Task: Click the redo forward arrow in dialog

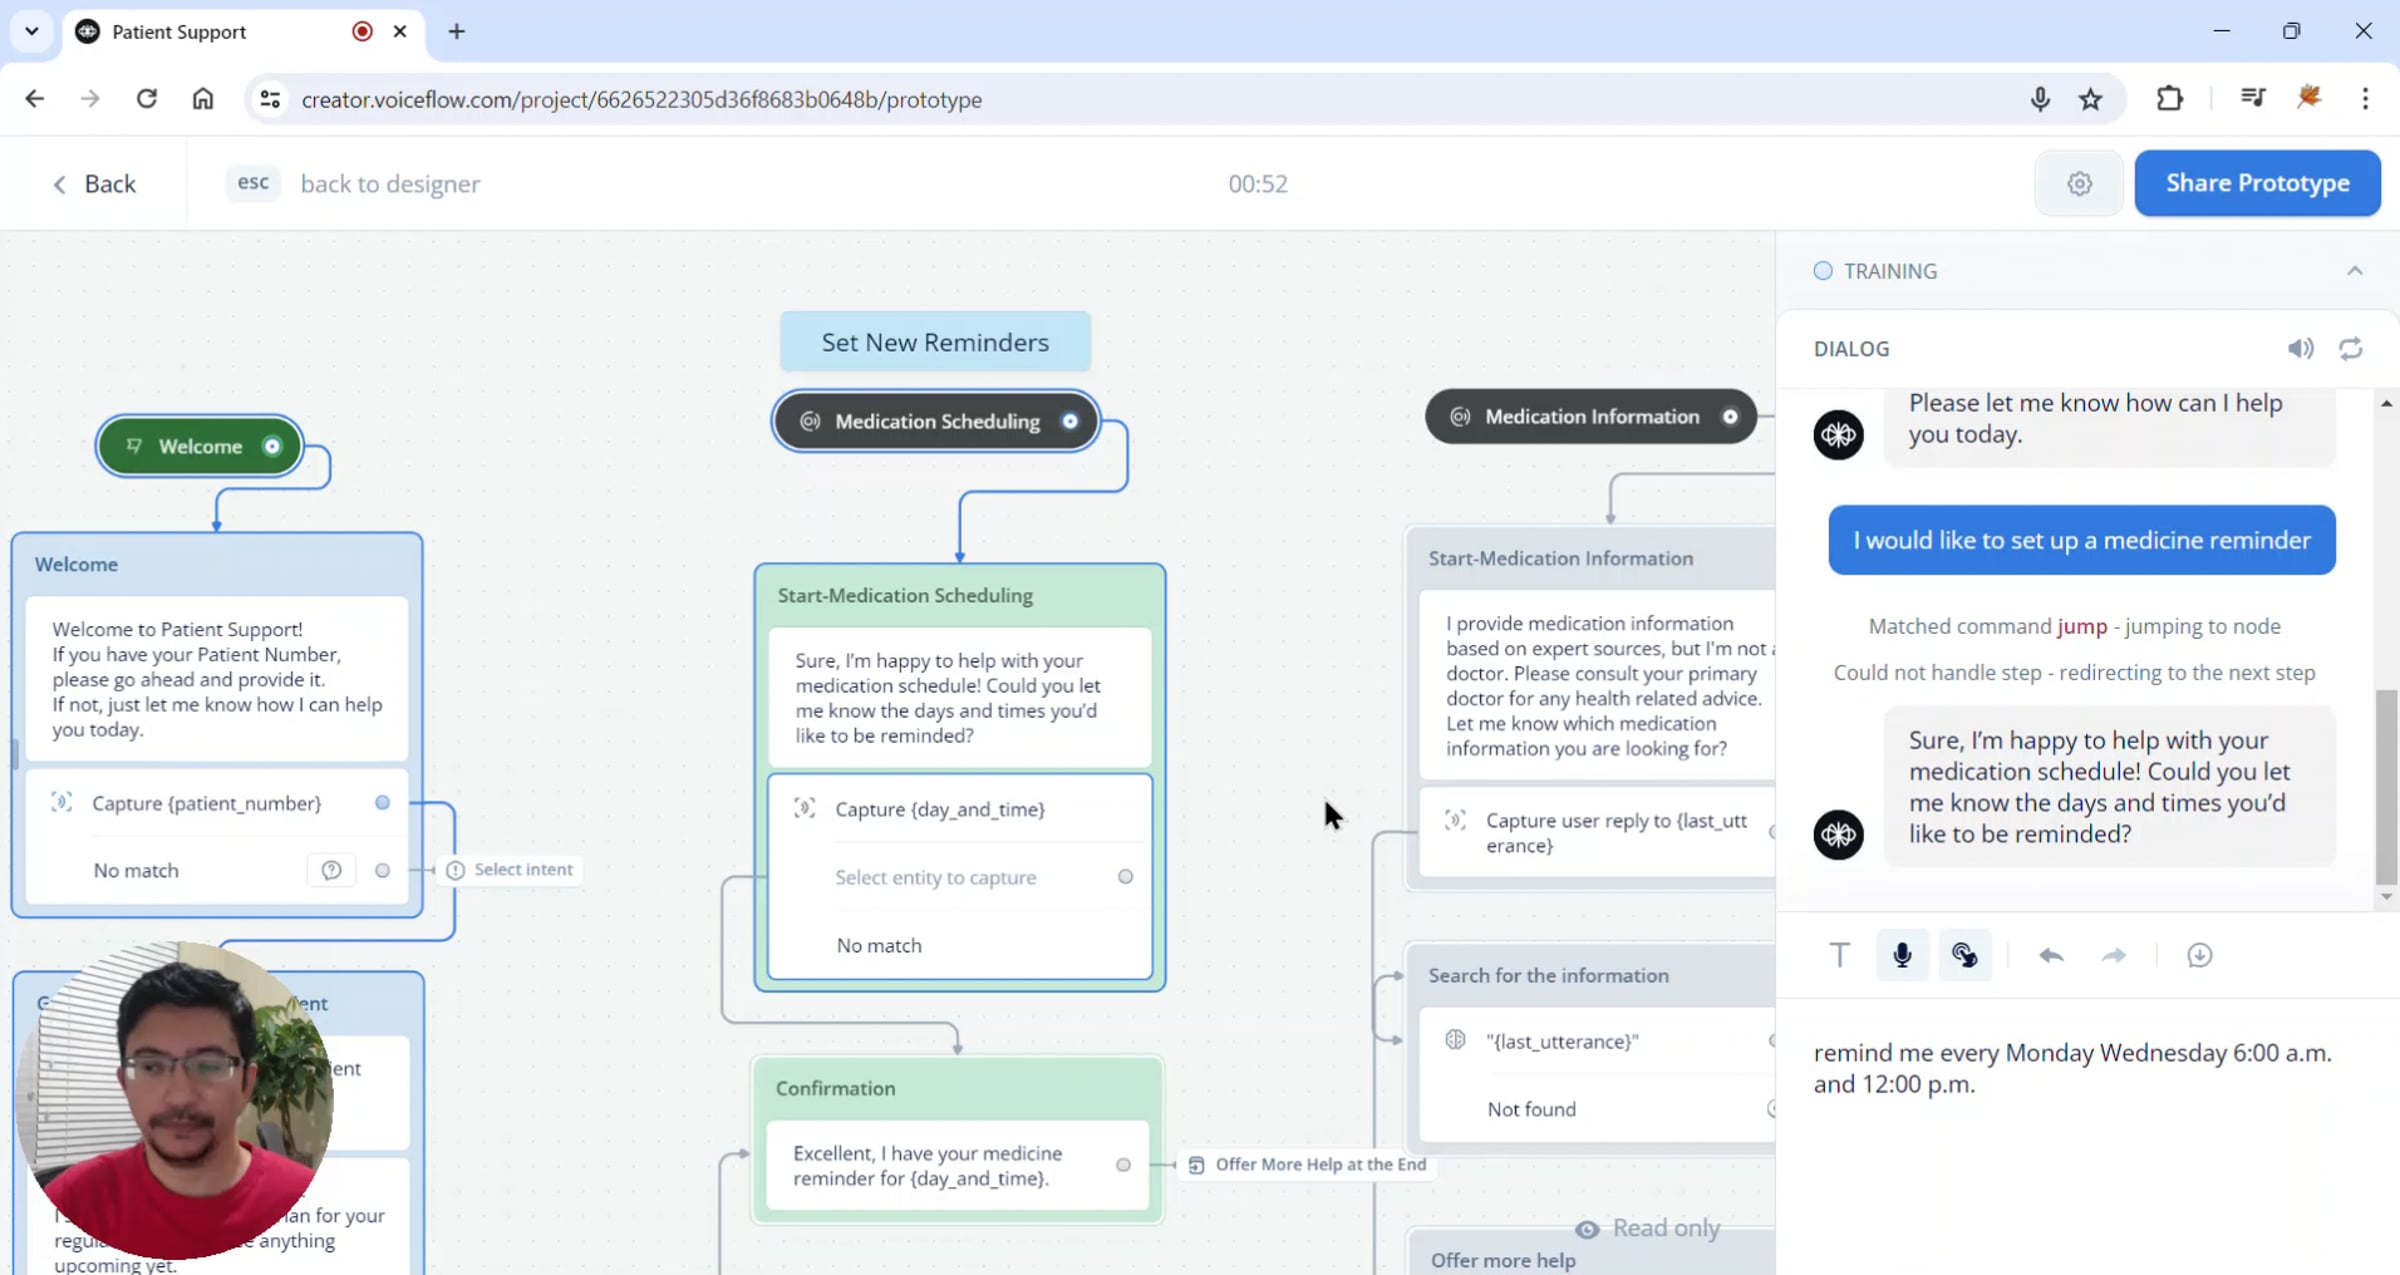Action: pyautogui.click(x=2114, y=955)
